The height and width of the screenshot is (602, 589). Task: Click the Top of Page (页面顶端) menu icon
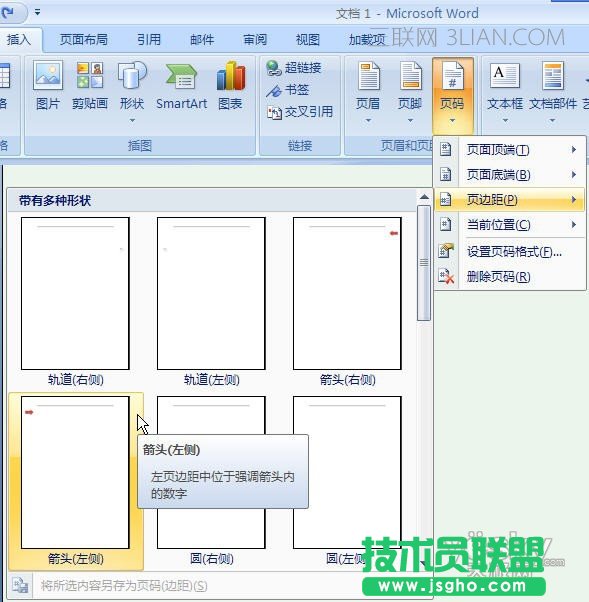pos(445,149)
